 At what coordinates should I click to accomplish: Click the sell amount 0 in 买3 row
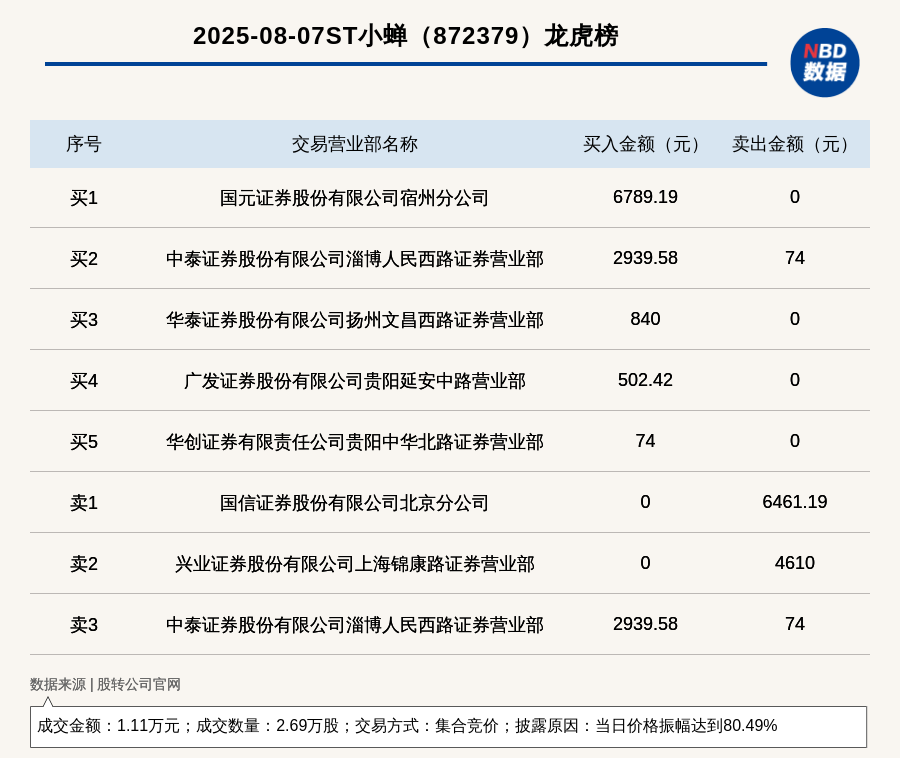[x=794, y=318]
